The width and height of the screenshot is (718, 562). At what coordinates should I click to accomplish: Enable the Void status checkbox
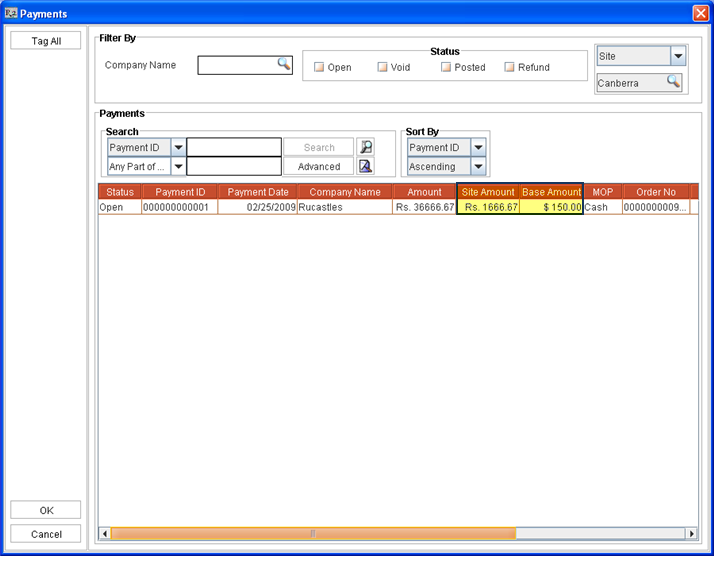[x=382, y=67]
